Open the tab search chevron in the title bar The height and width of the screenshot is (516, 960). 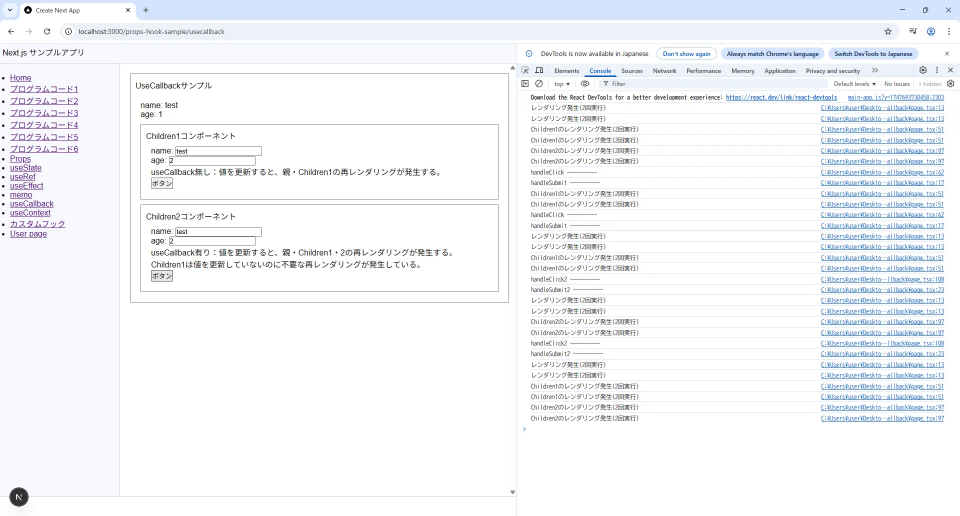(10, 10)
